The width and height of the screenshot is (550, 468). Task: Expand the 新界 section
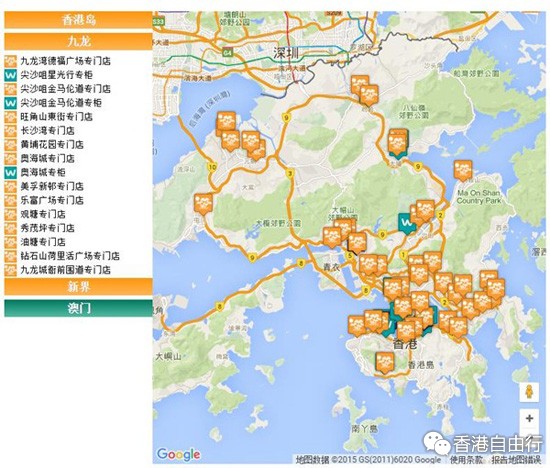tap(79, 287)
